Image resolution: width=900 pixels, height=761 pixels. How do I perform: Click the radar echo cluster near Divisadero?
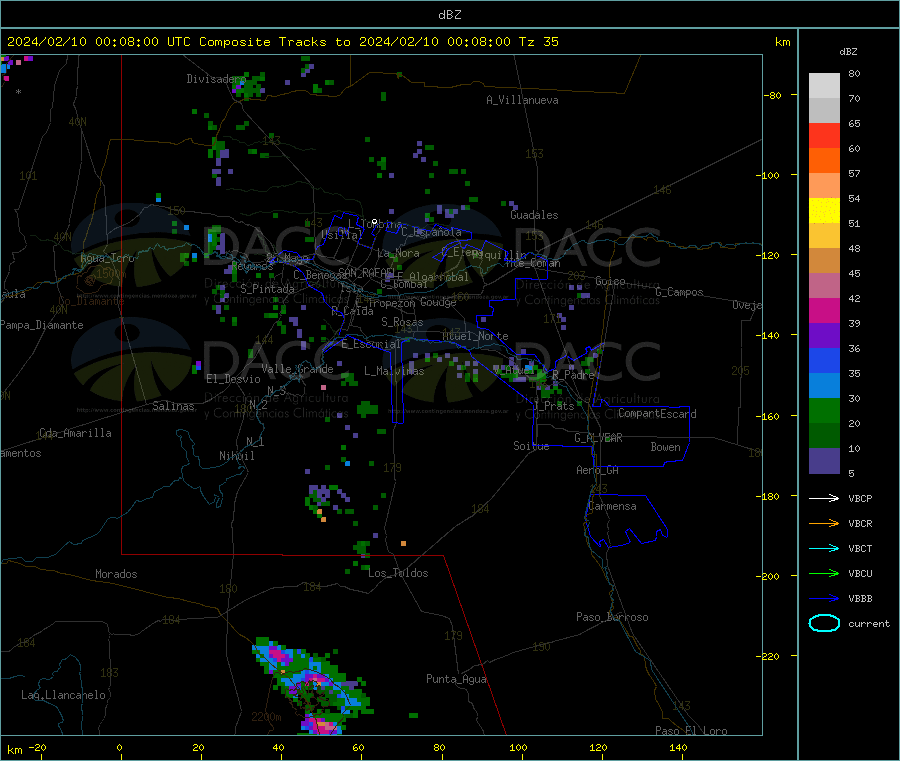tap(250, 85)
